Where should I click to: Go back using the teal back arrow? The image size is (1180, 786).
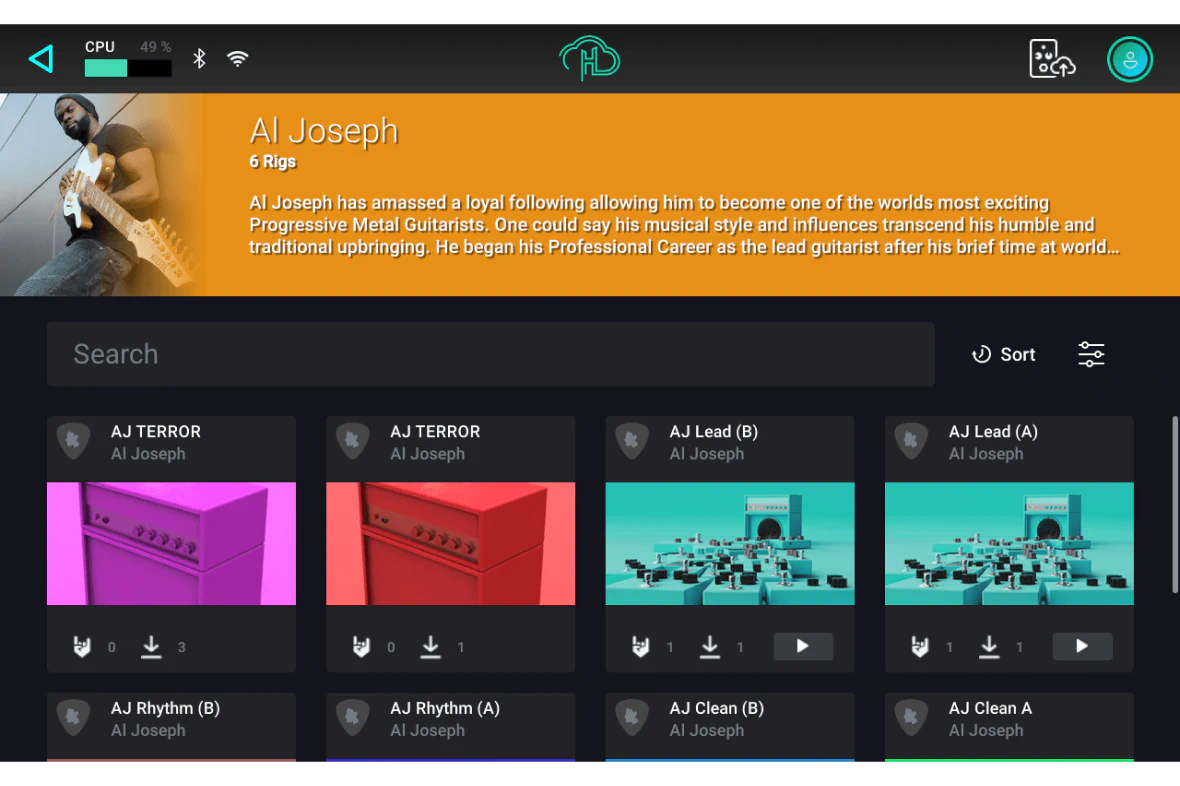pos(41,59)
